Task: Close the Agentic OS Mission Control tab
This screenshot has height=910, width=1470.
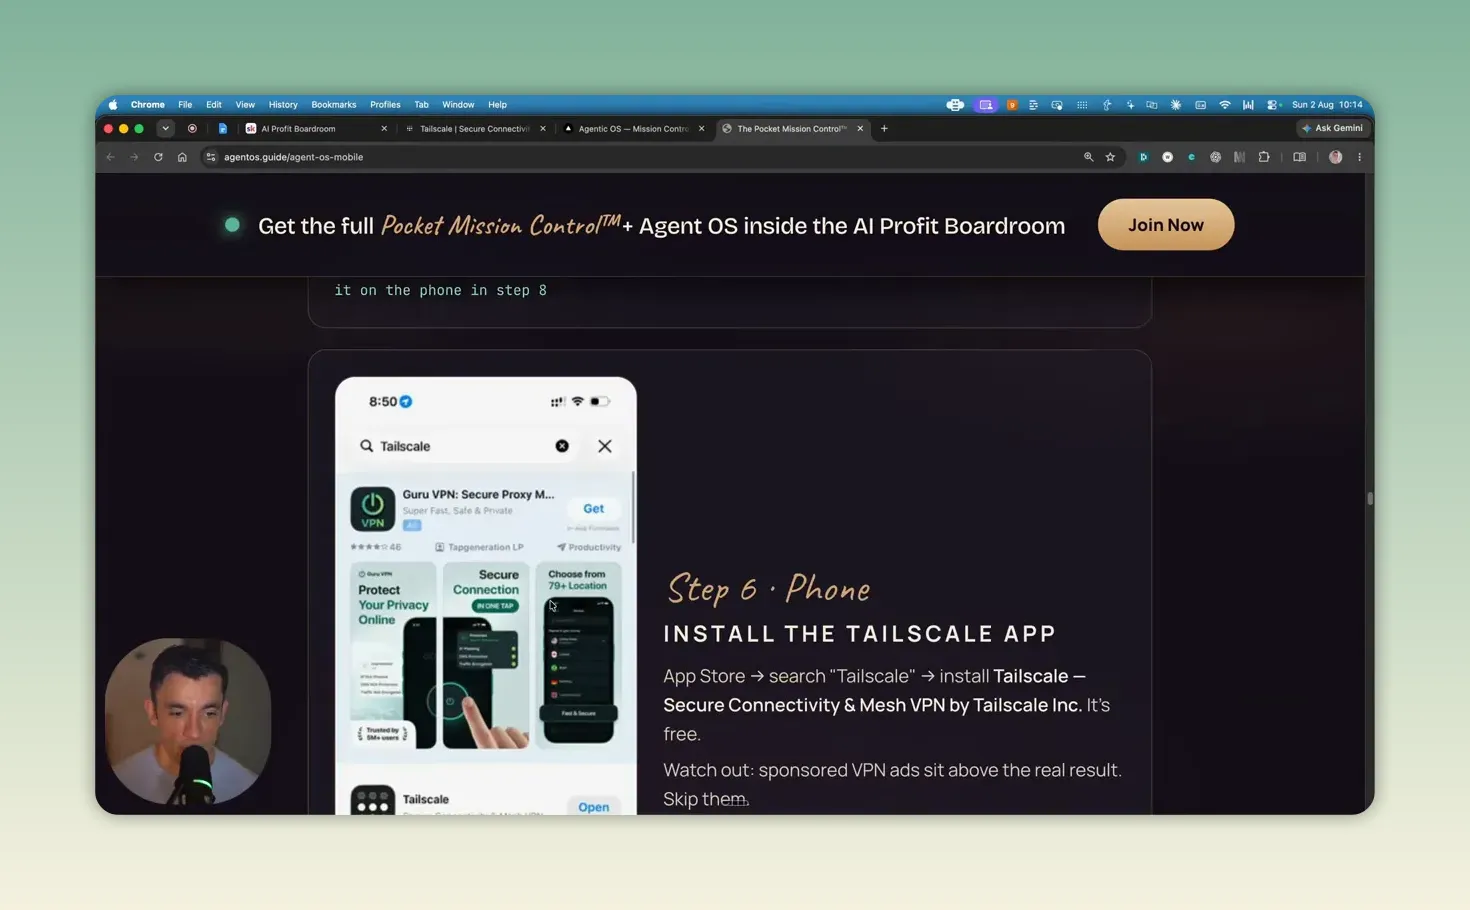Action: 701,128
